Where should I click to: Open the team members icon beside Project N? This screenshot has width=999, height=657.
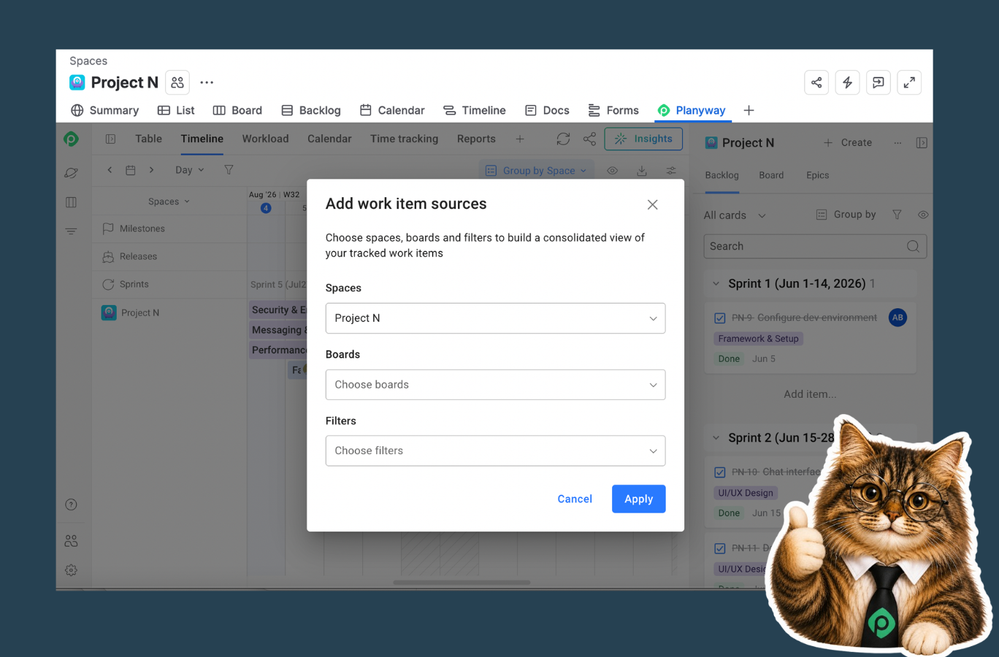click(177, 82)
